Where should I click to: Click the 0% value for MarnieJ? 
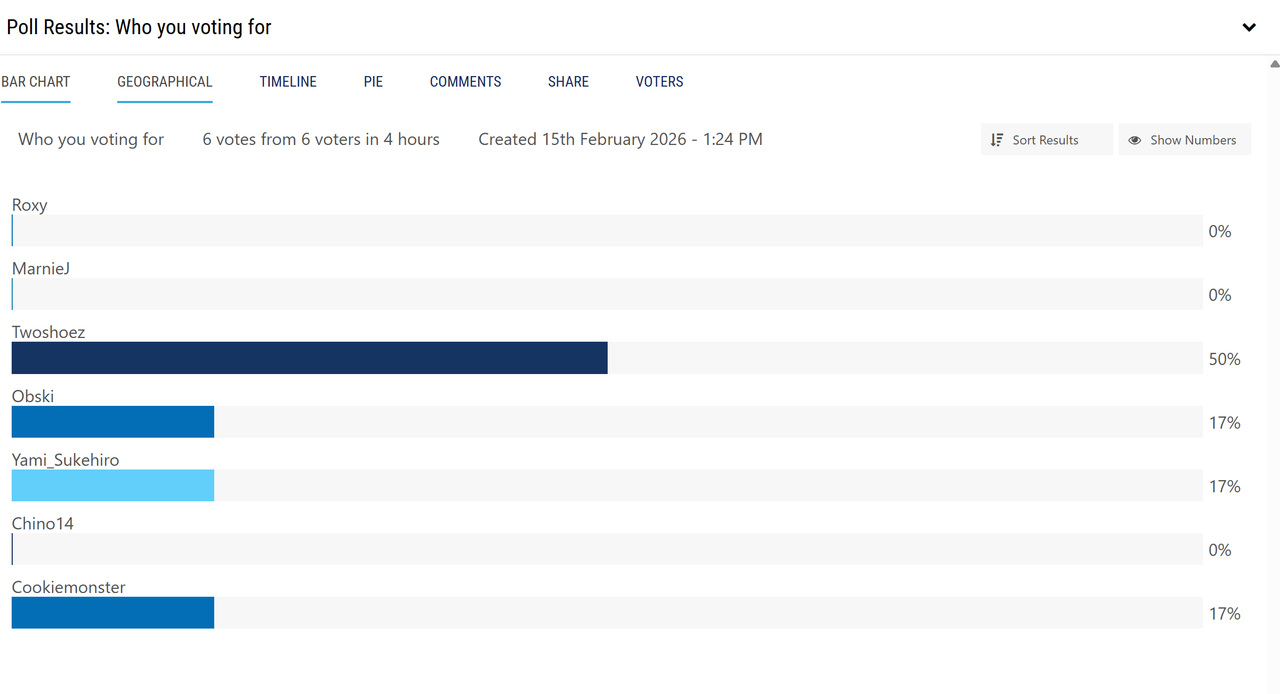(x=1220, y=295)
